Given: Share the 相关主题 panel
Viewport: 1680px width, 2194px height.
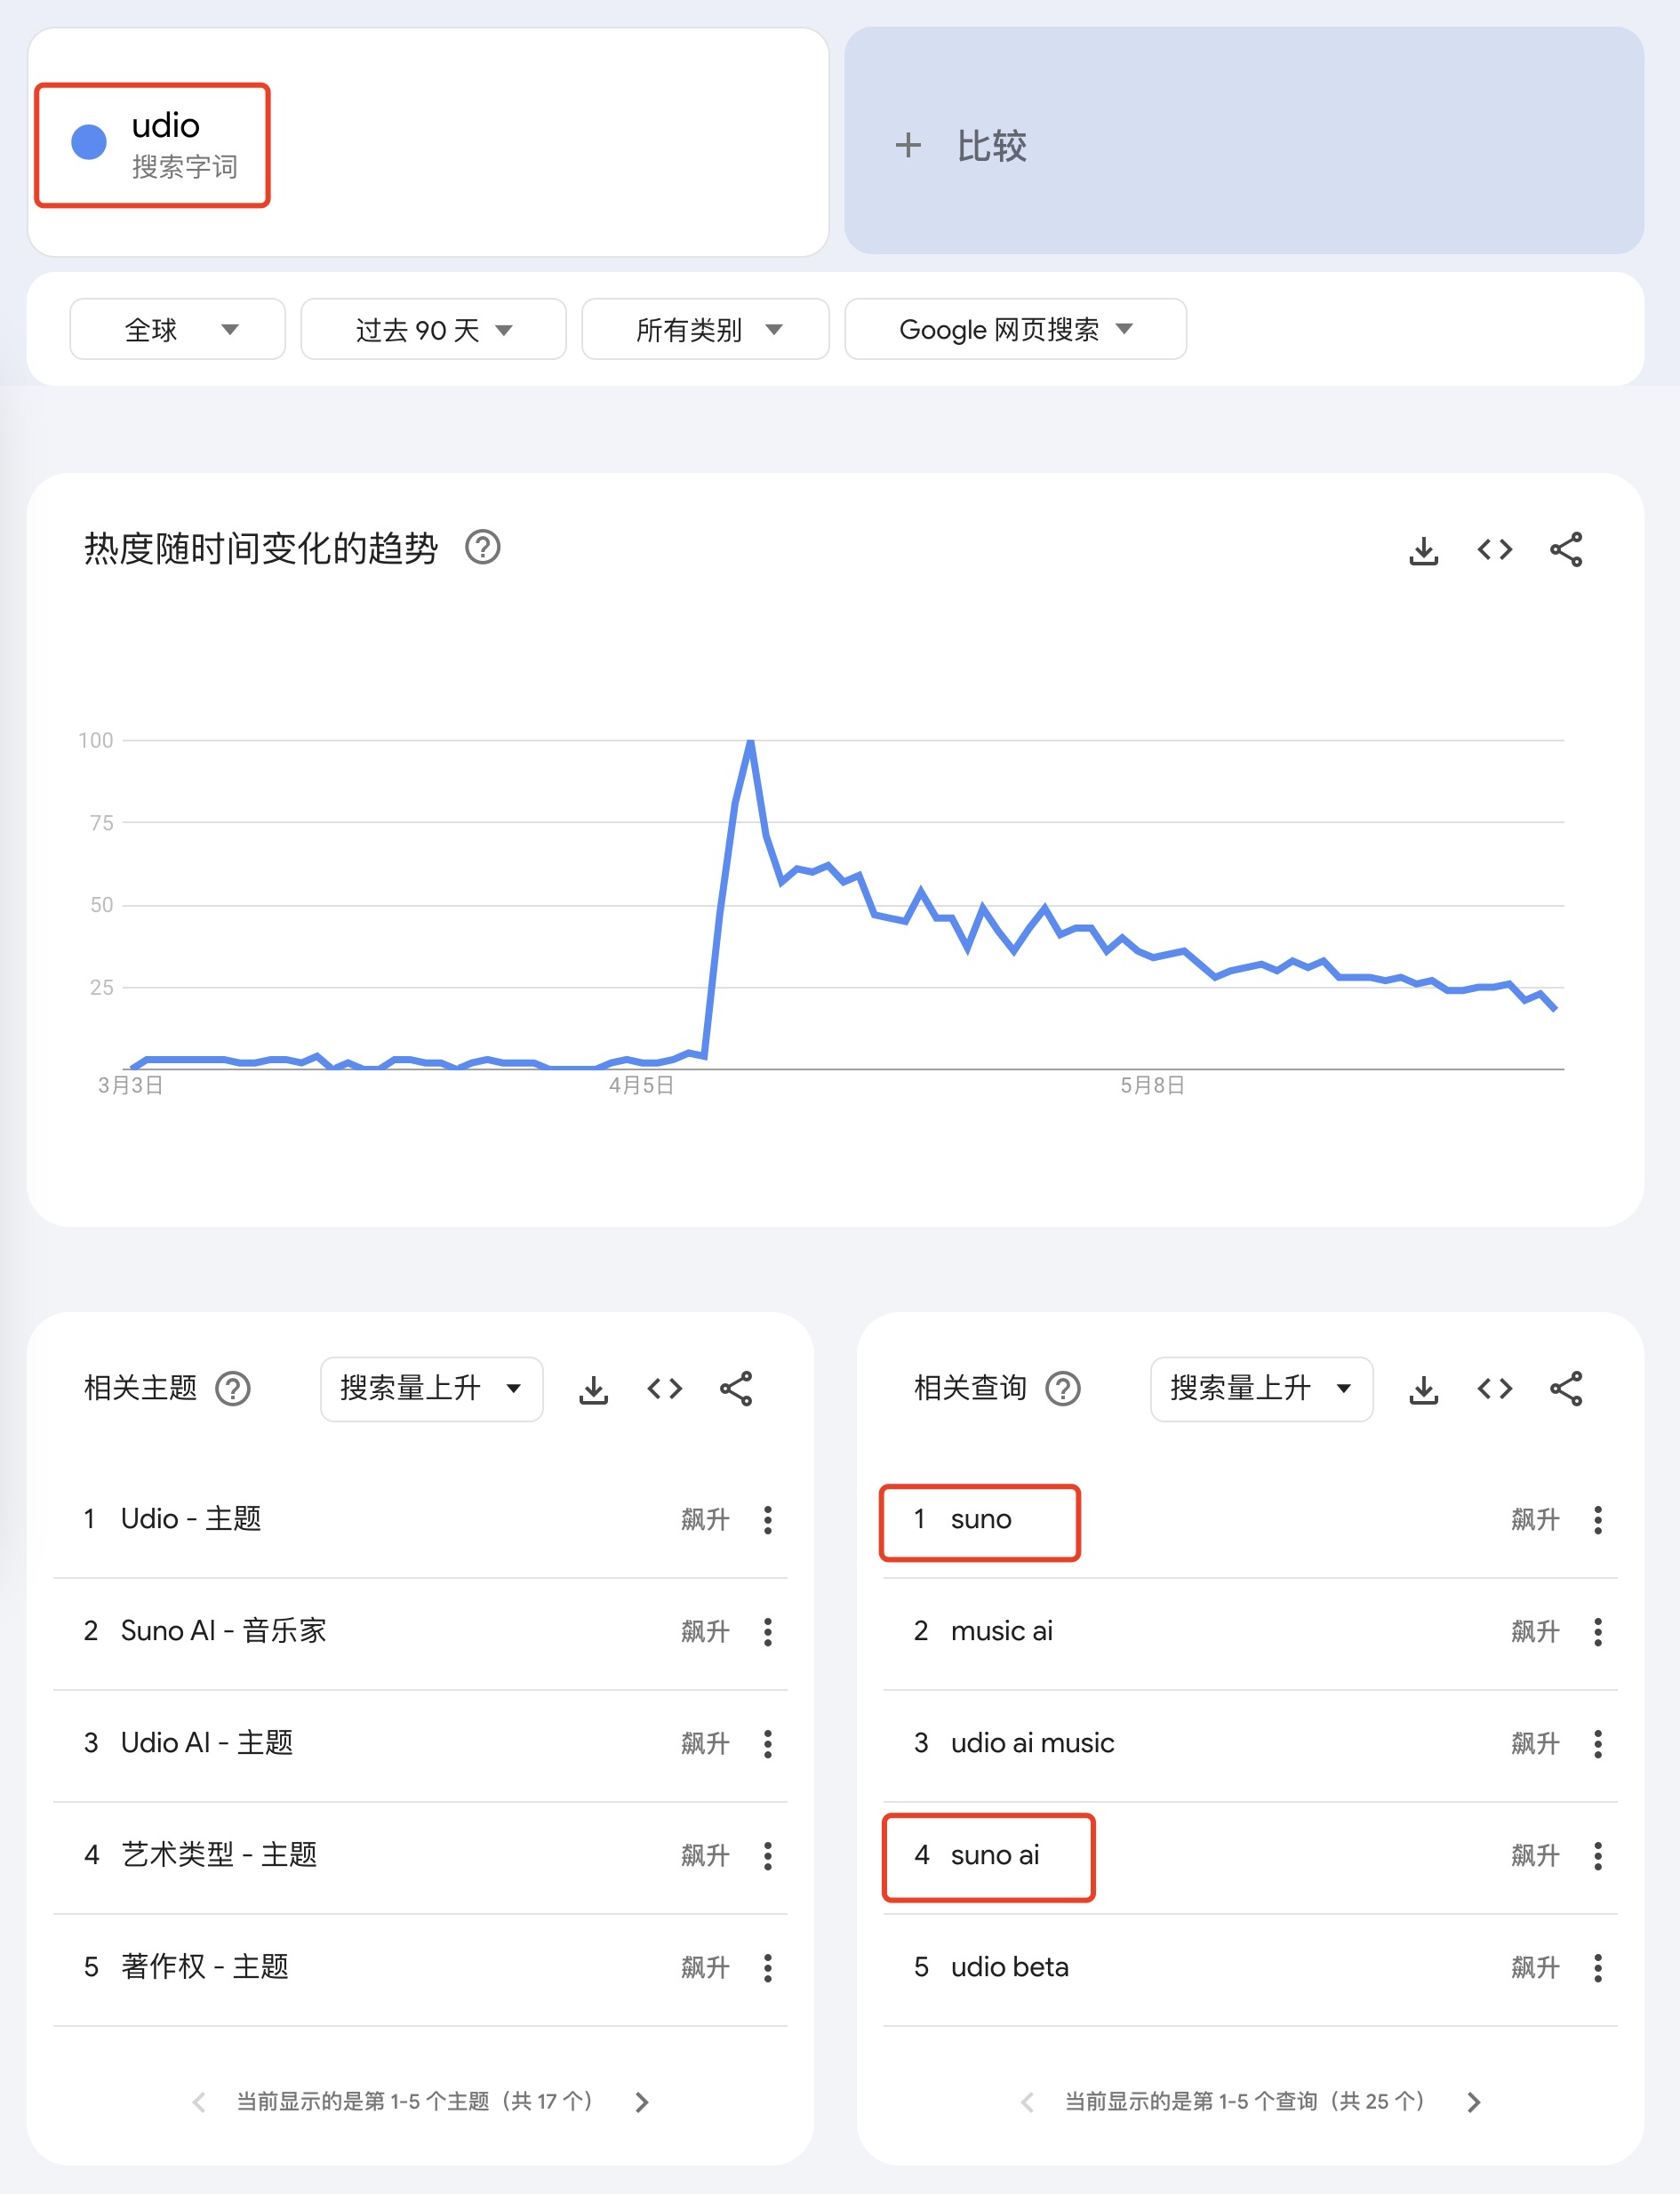Looking at the screenshot, I should pos(736,1389).
